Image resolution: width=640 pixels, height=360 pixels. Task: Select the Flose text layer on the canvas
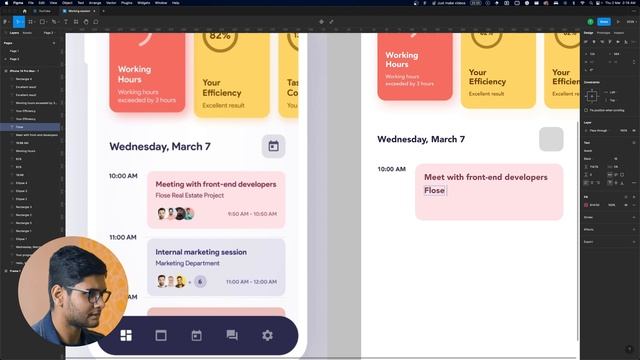pos(435,191)
